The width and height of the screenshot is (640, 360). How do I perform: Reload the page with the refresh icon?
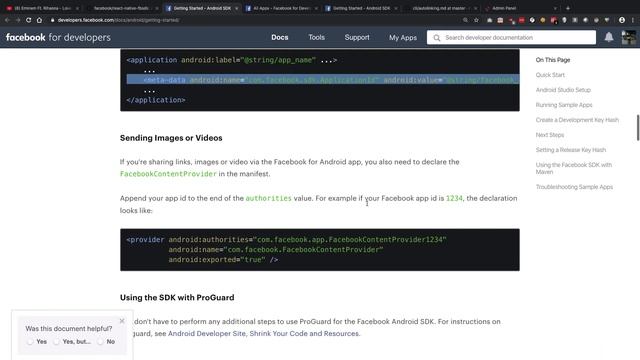(x=28, y=20)
